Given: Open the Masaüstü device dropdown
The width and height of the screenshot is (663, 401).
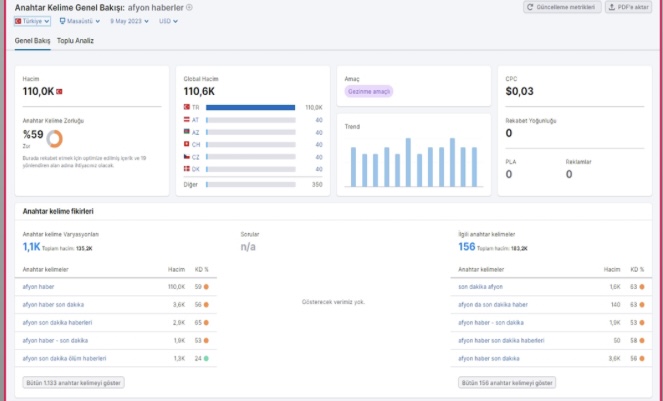Looking at the screenshot, I should click(79, 21).
